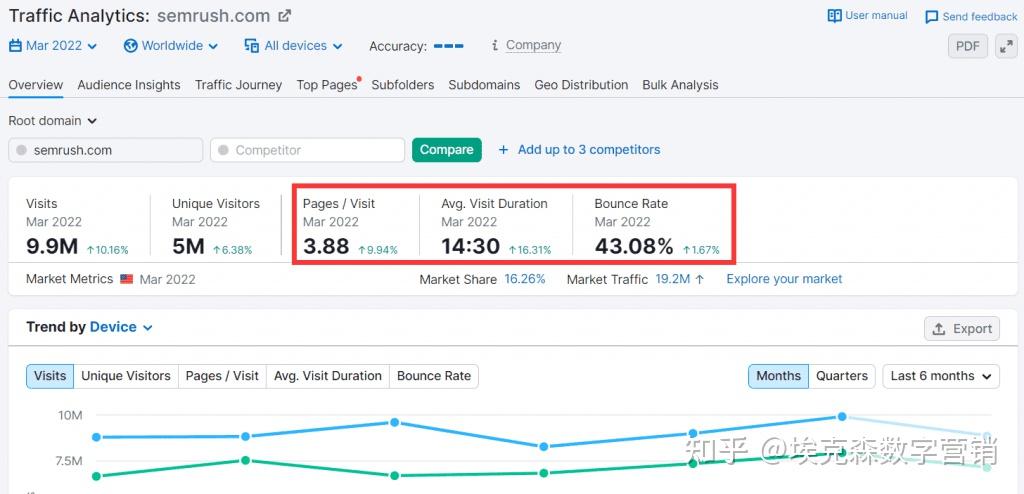Expand to fullscreen with the arrows icon
This screenshot has height=494, width=1024.
(x=1006, y=46)
